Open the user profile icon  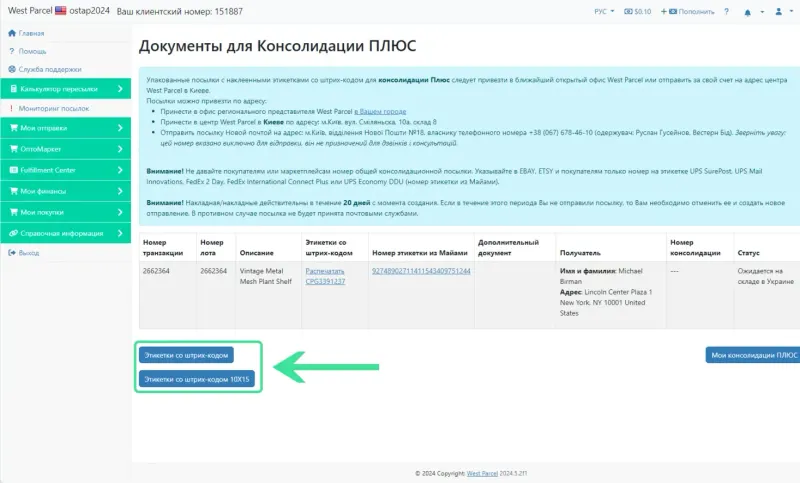pyautogui.click(x=779, y=11)
